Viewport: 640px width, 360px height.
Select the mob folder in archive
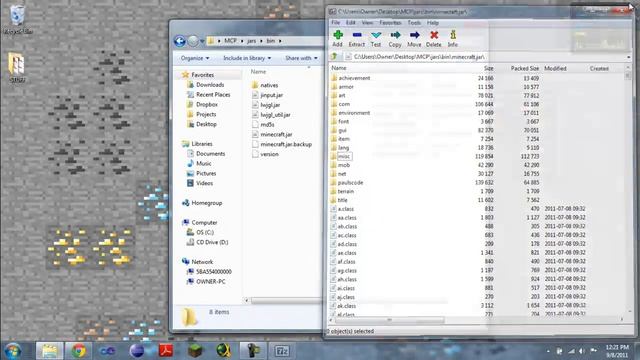344,165
